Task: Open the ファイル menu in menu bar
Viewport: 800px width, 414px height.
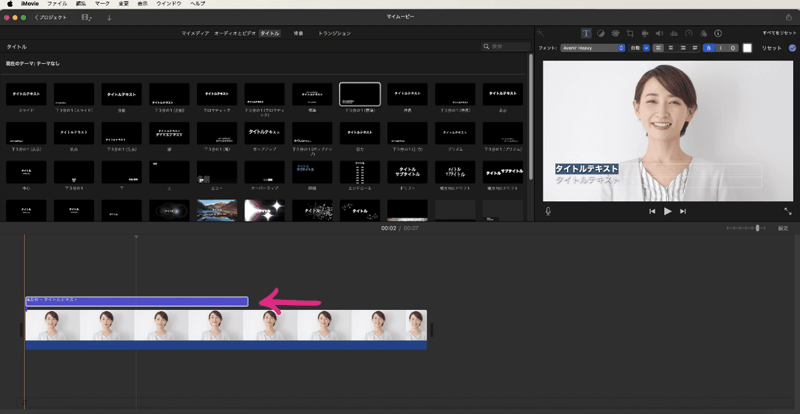Action: 57,4
